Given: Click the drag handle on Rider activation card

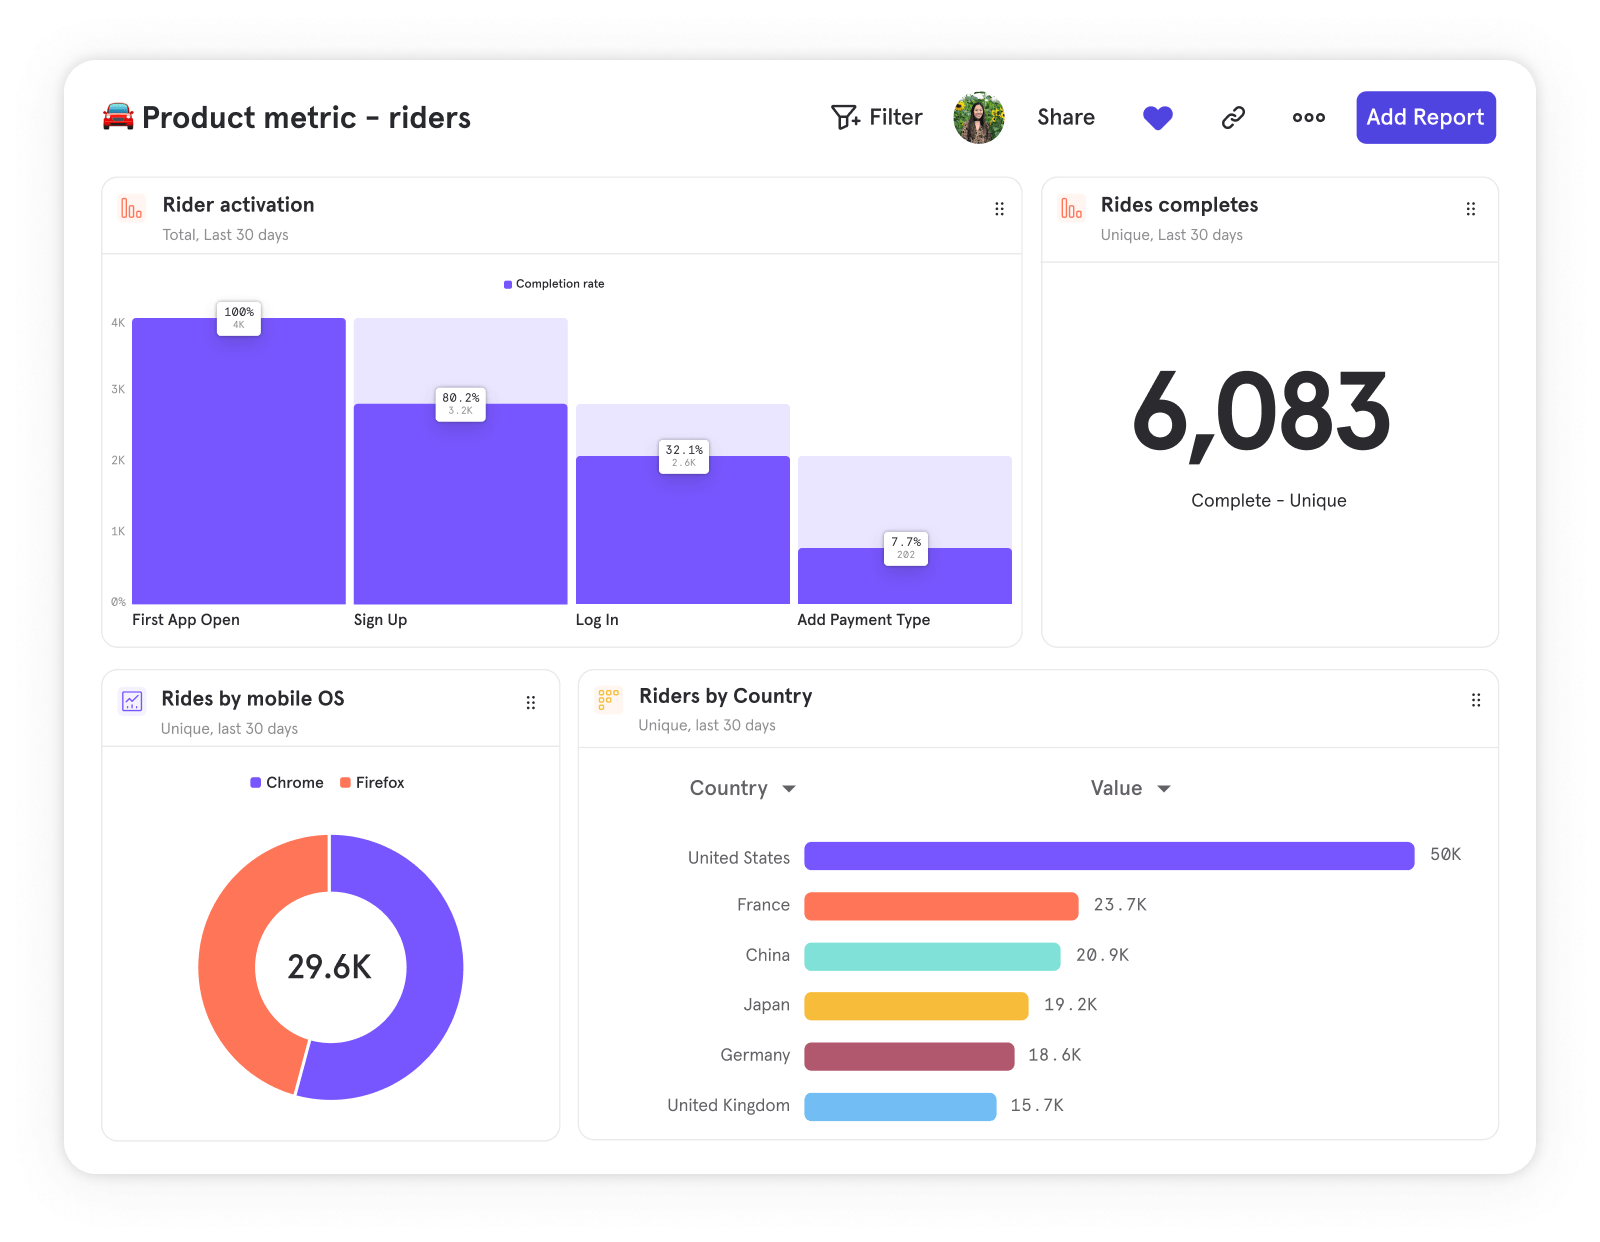Looking at the screenshot, I should coord(999,208).
